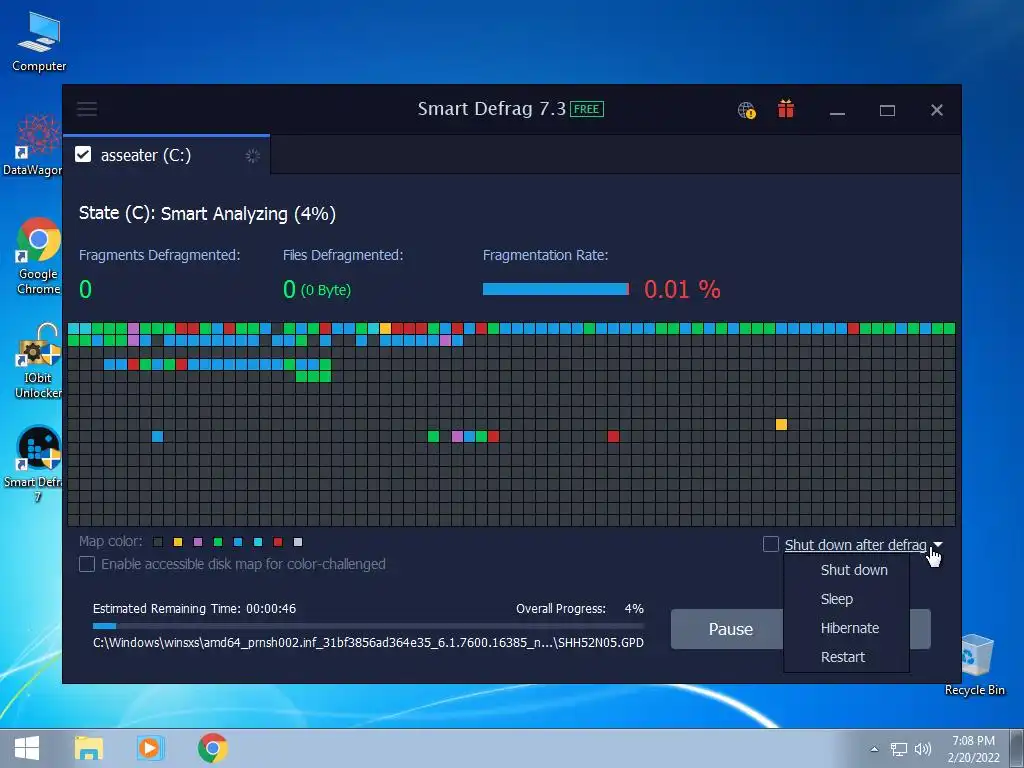Choose Shut down from the dropdown menu

pyautogui.click(x=854, y=570)
